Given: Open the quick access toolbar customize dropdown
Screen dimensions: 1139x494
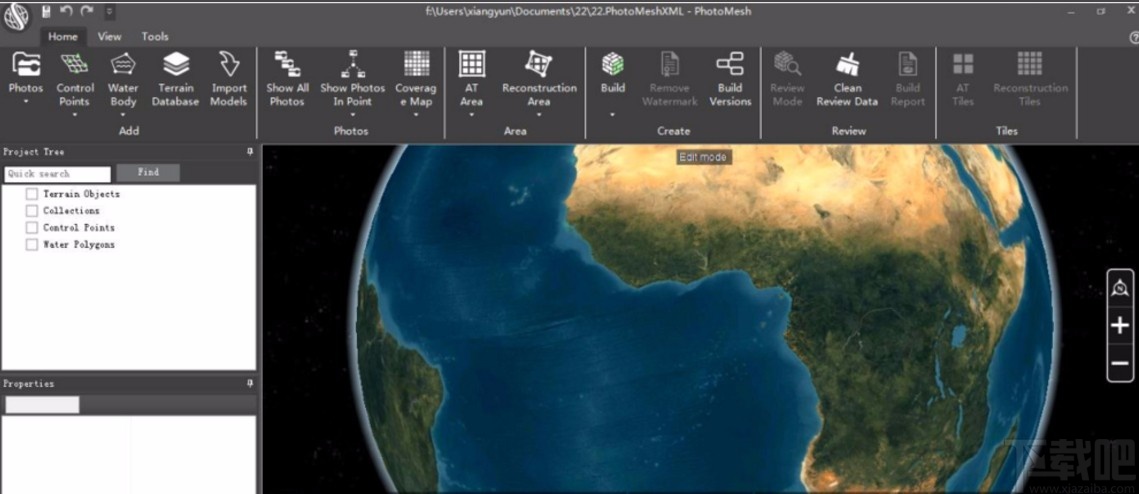Looking at the screenshot, I should point(109,12).
